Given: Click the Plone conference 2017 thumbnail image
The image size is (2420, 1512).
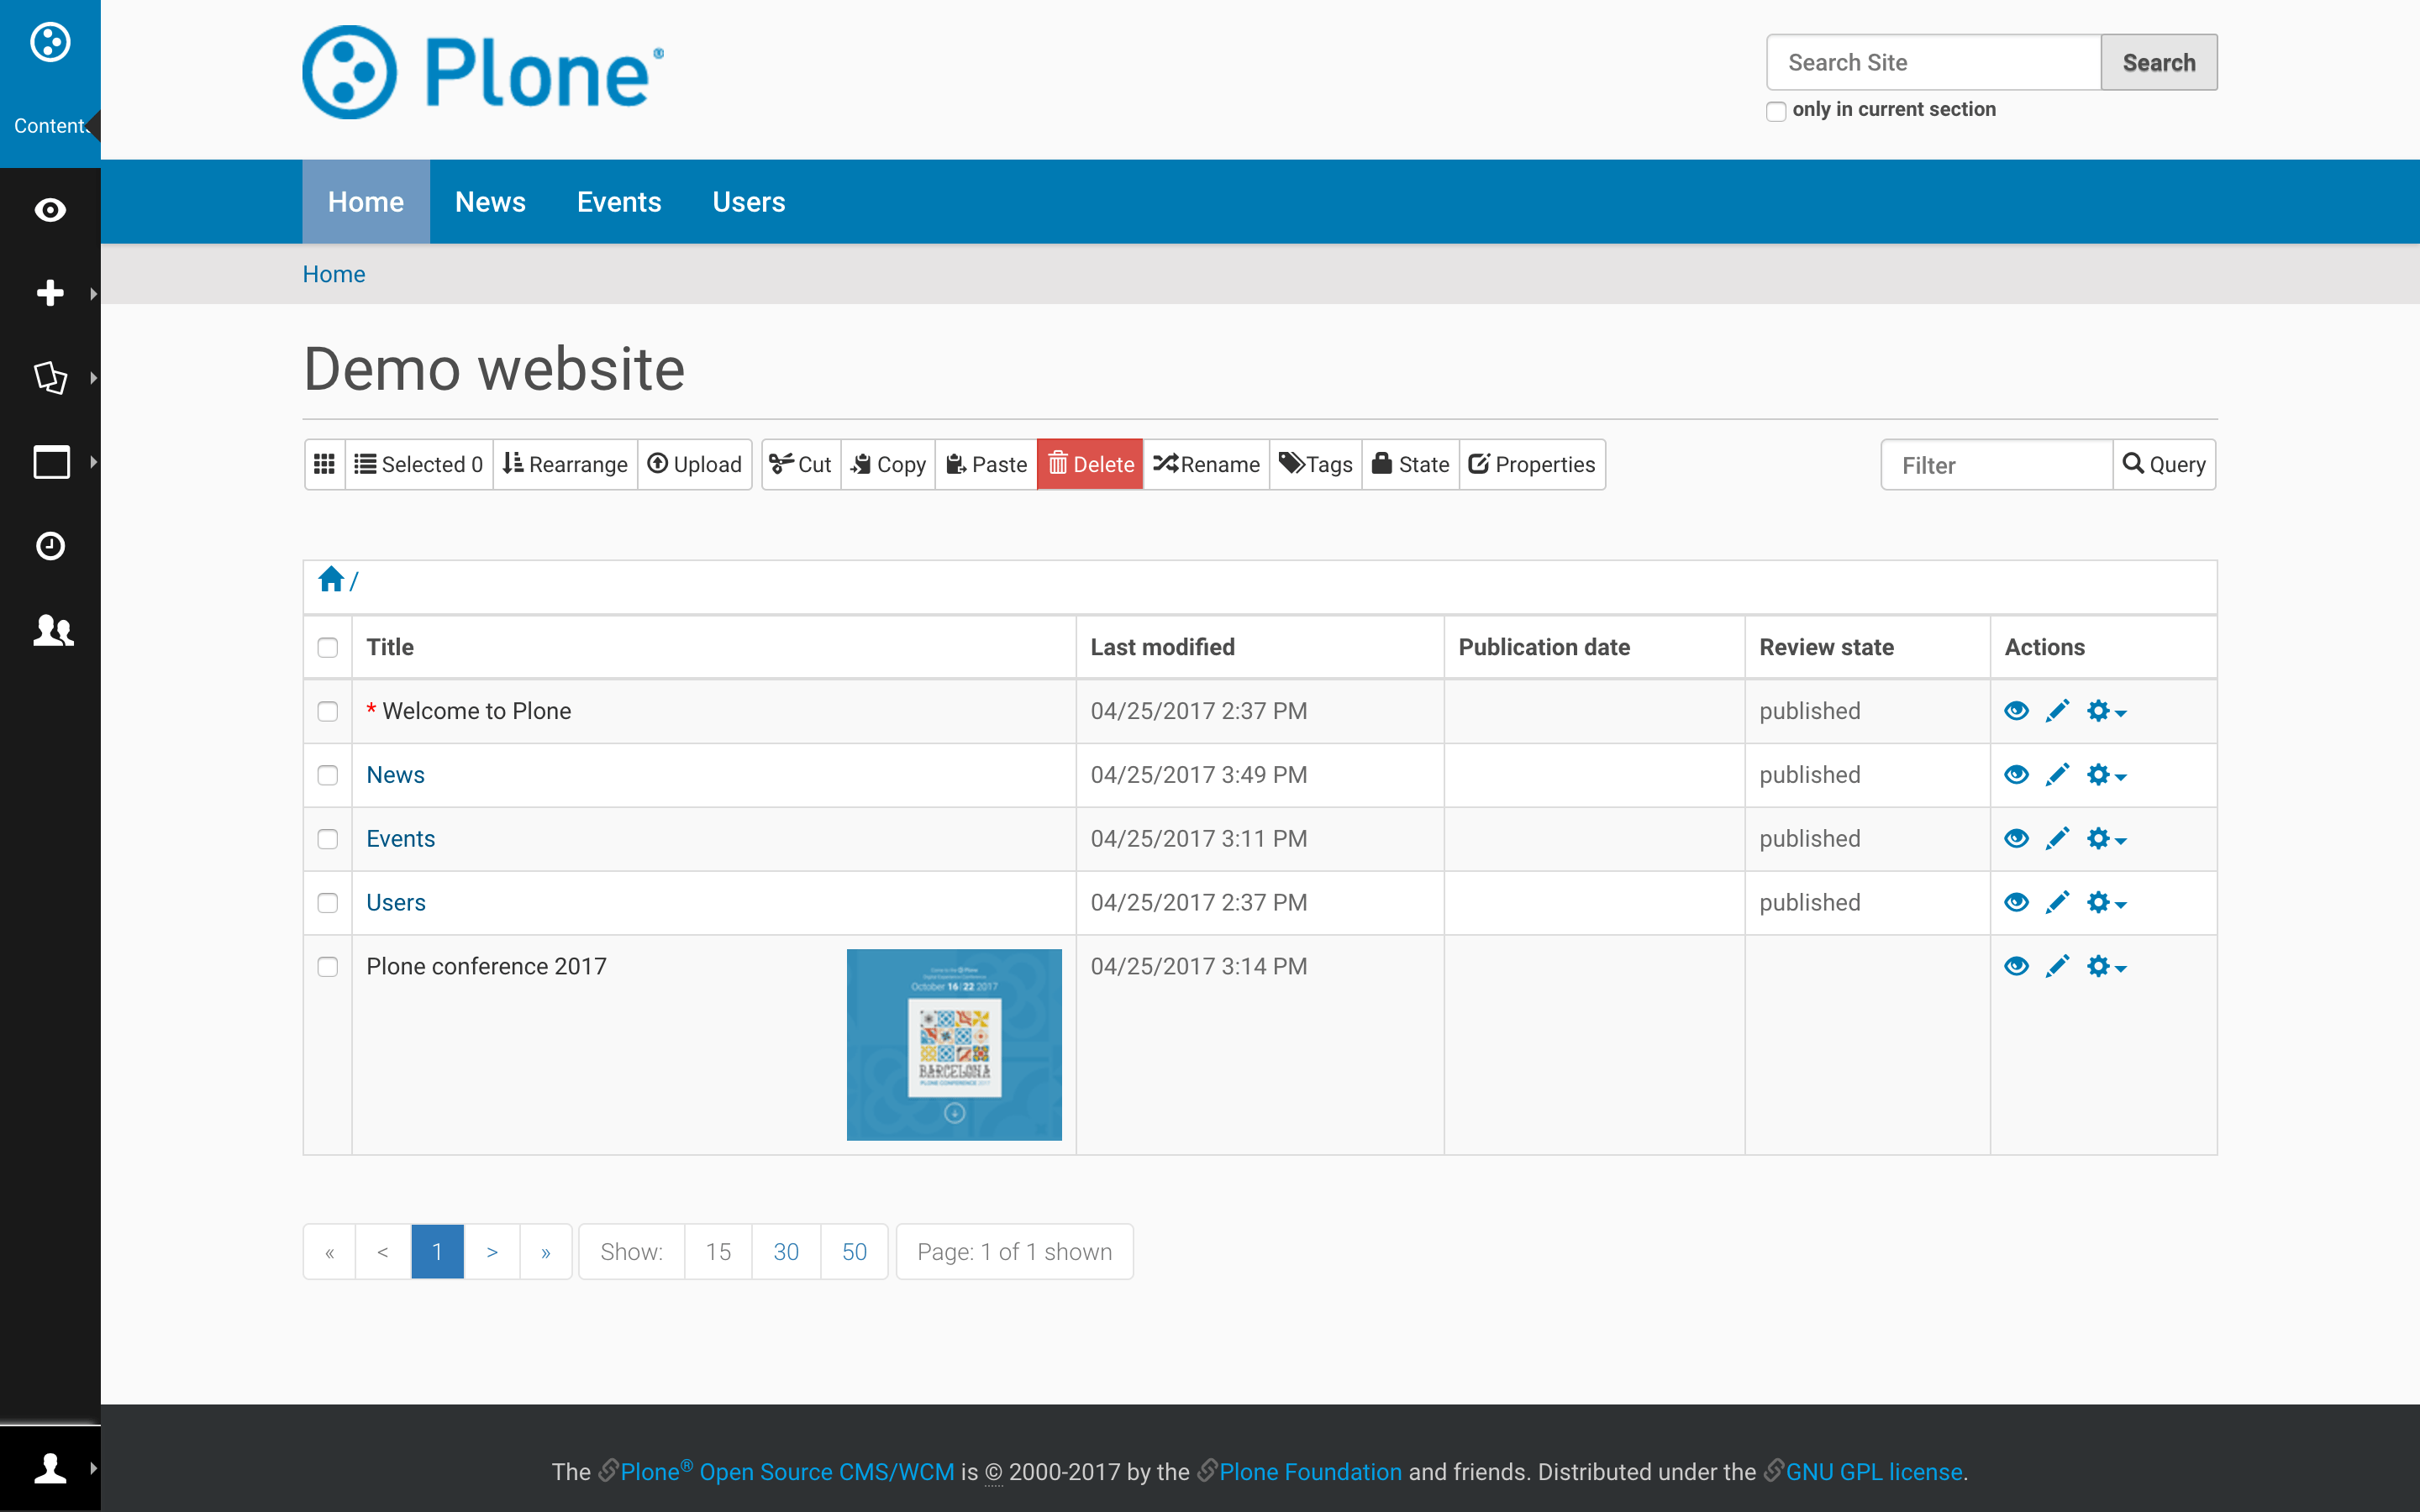Looking at the screenshot, I should click(x=954, y=1044).
